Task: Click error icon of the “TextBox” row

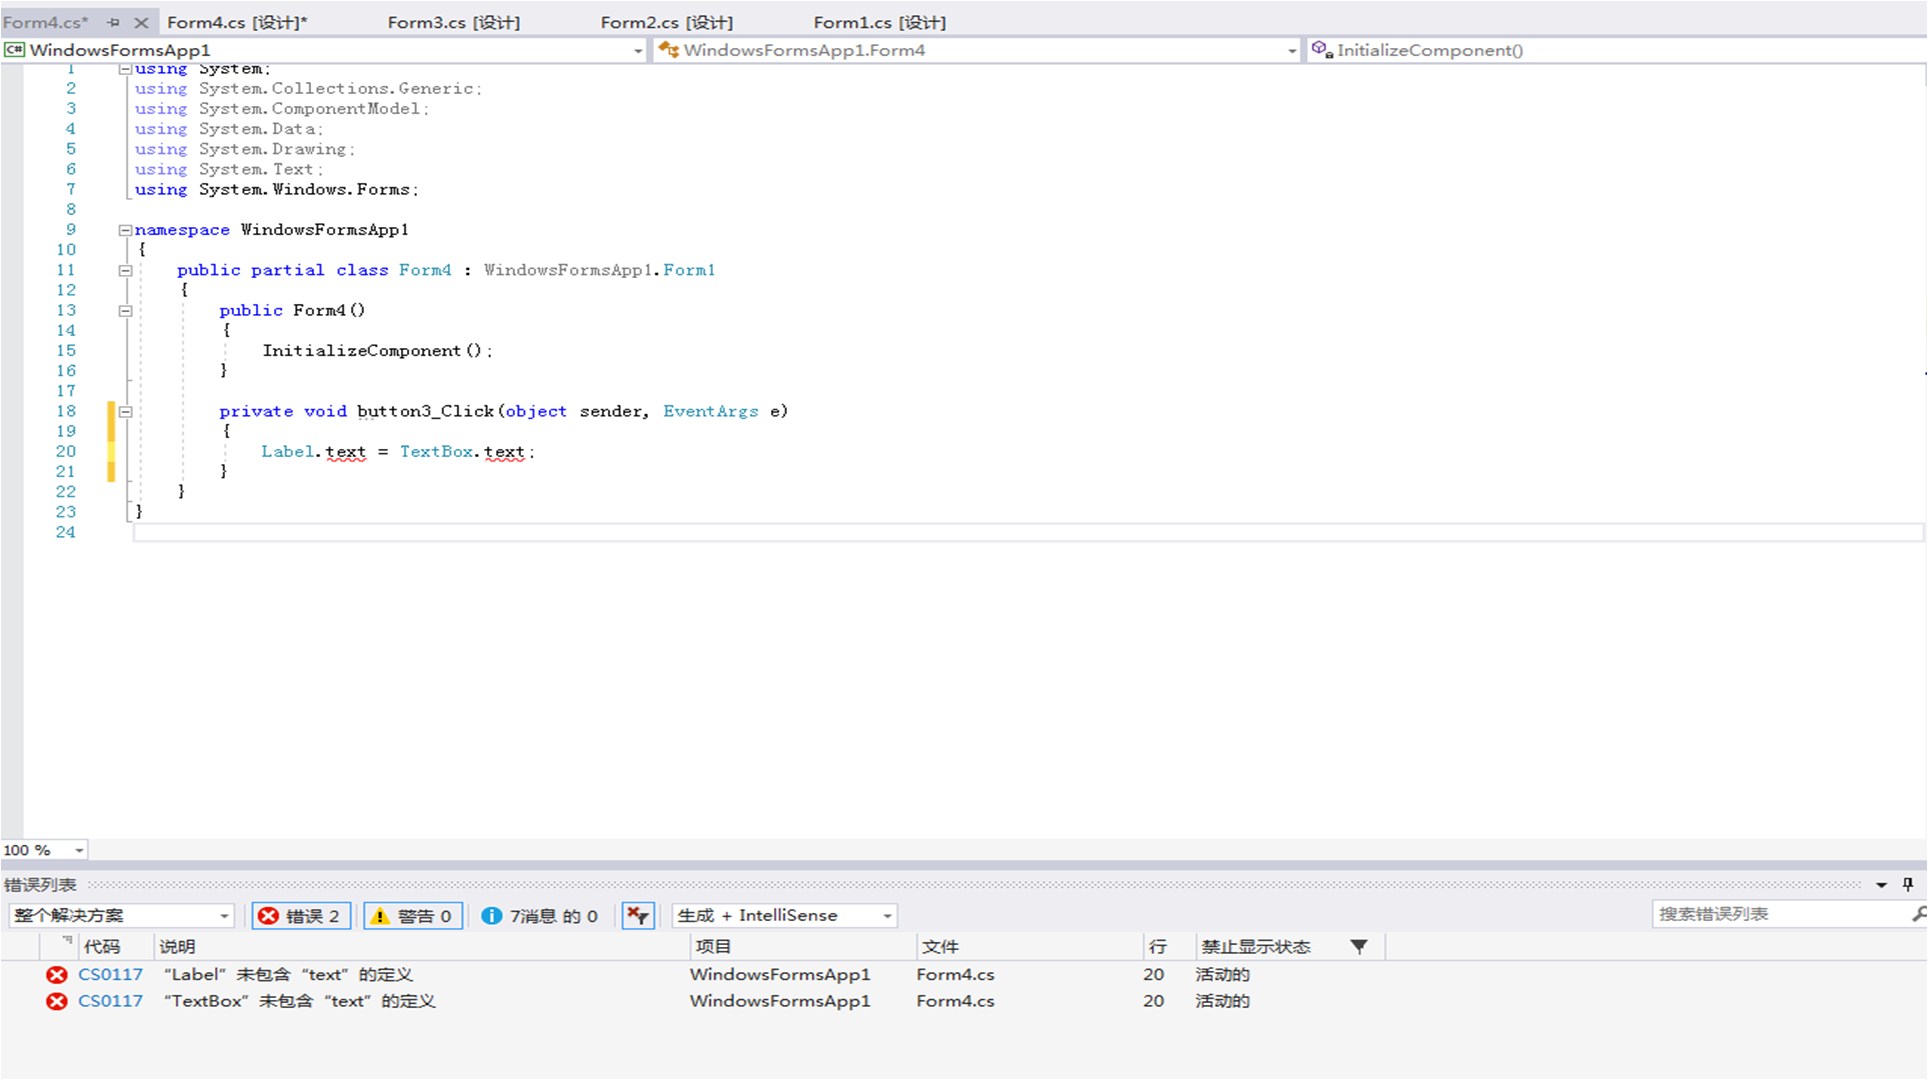Action: (x=57, y=1001)
